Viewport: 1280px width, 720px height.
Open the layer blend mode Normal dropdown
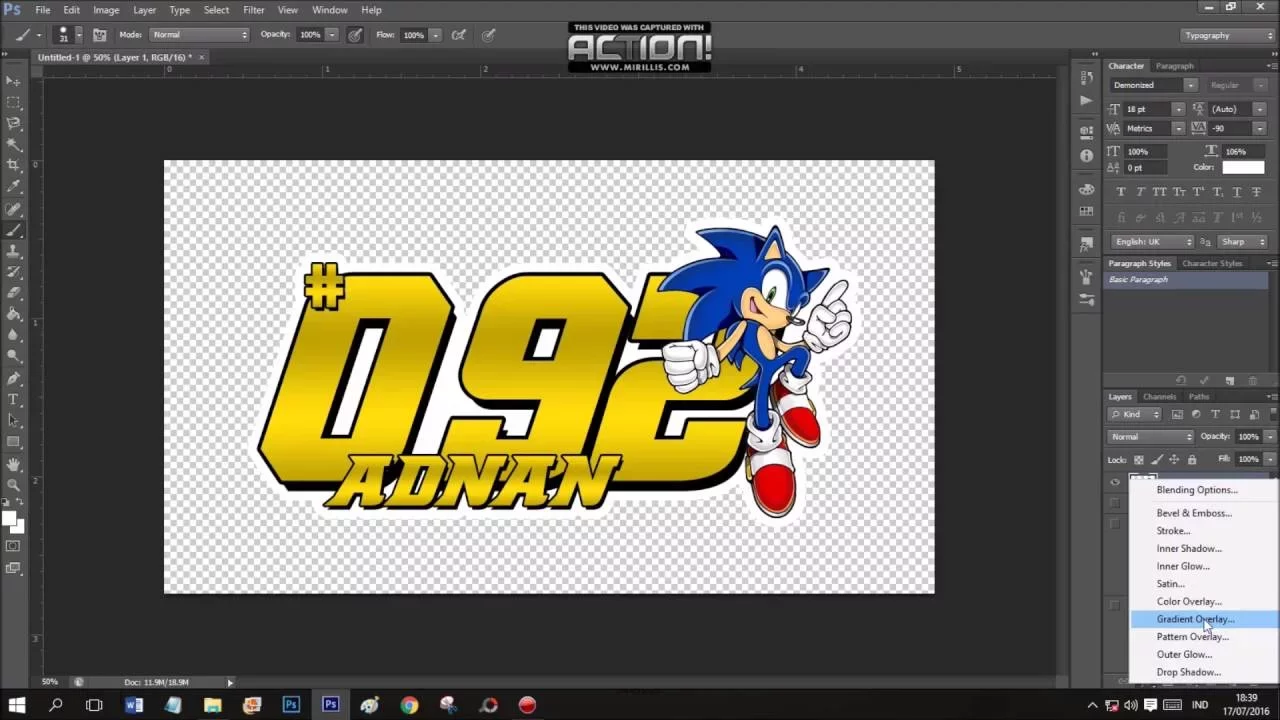coord(1152,437)
